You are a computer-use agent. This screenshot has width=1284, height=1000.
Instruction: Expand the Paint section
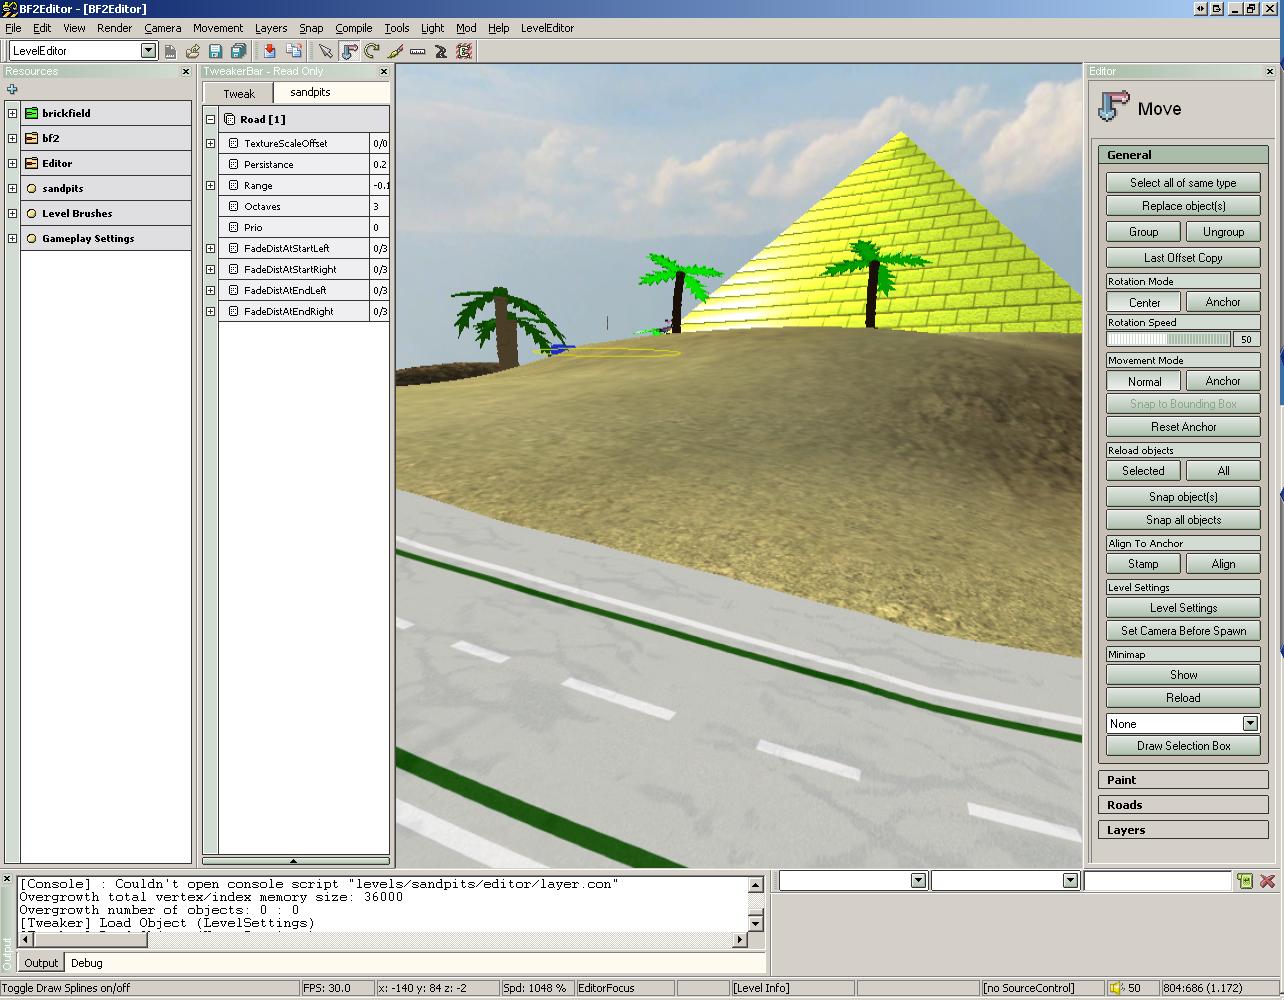click(1183, 780)
